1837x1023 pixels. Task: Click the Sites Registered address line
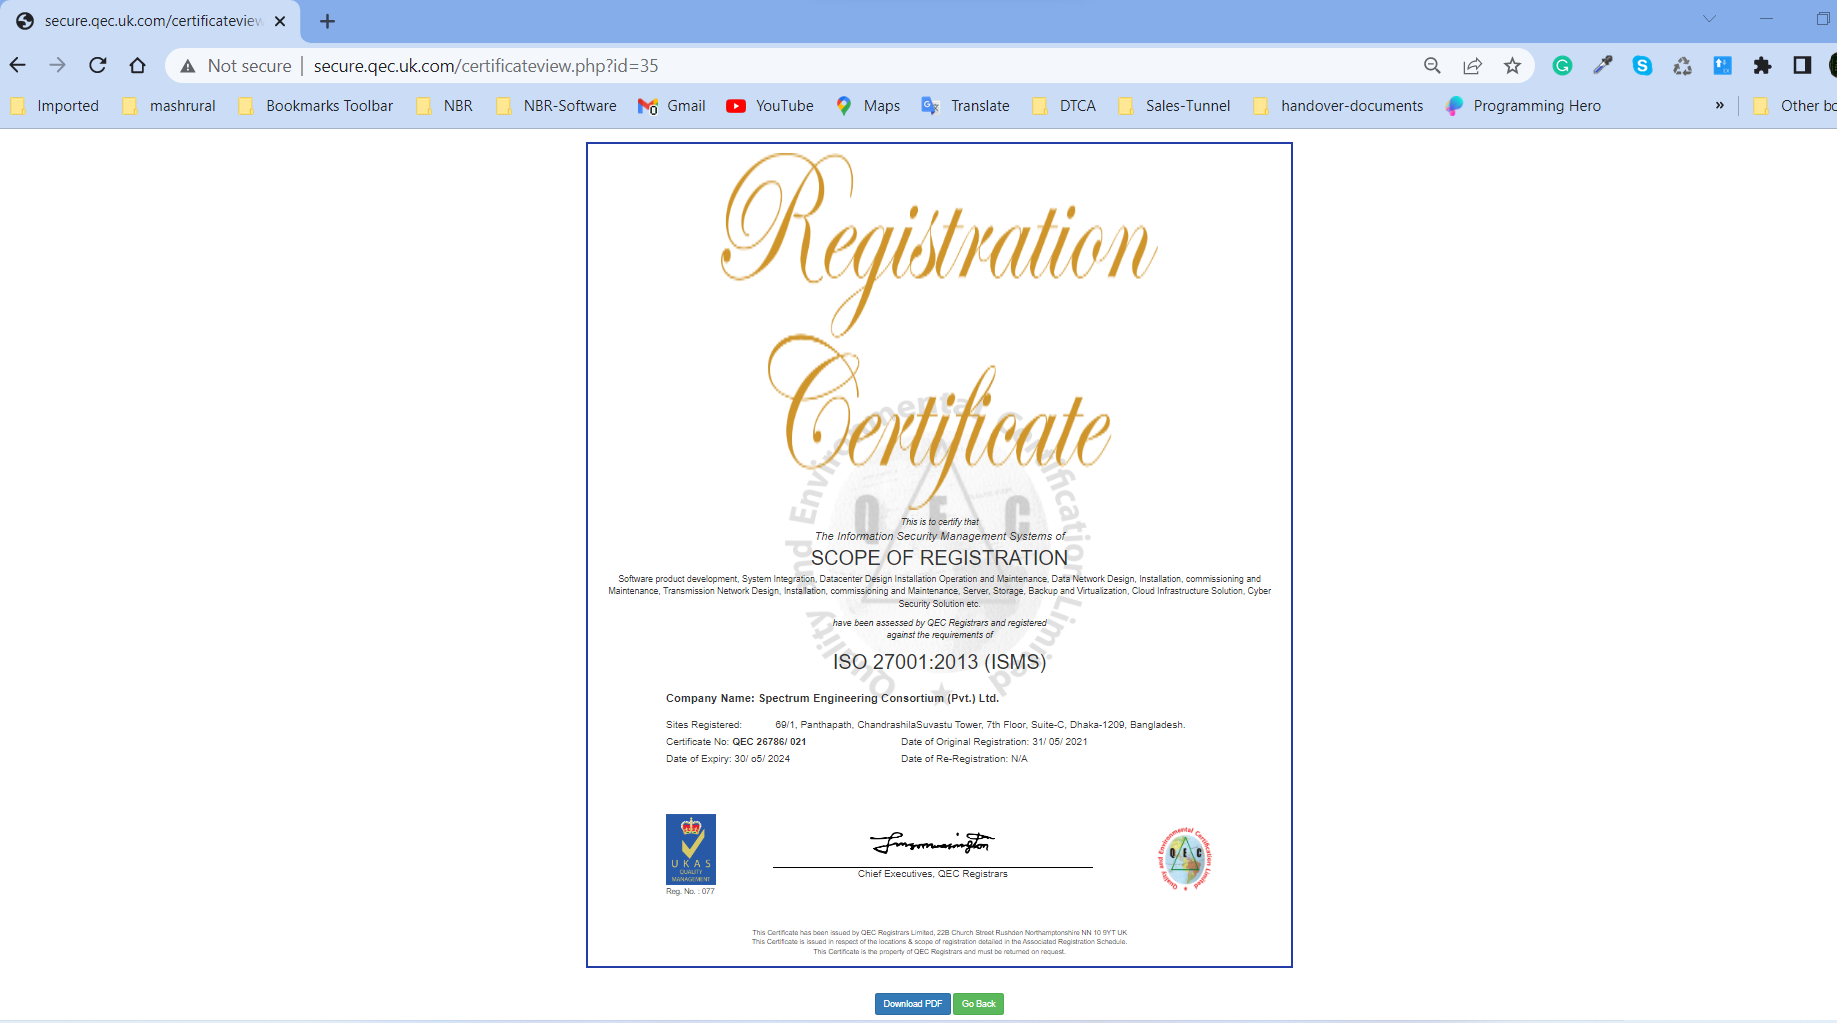click(925, 725)
